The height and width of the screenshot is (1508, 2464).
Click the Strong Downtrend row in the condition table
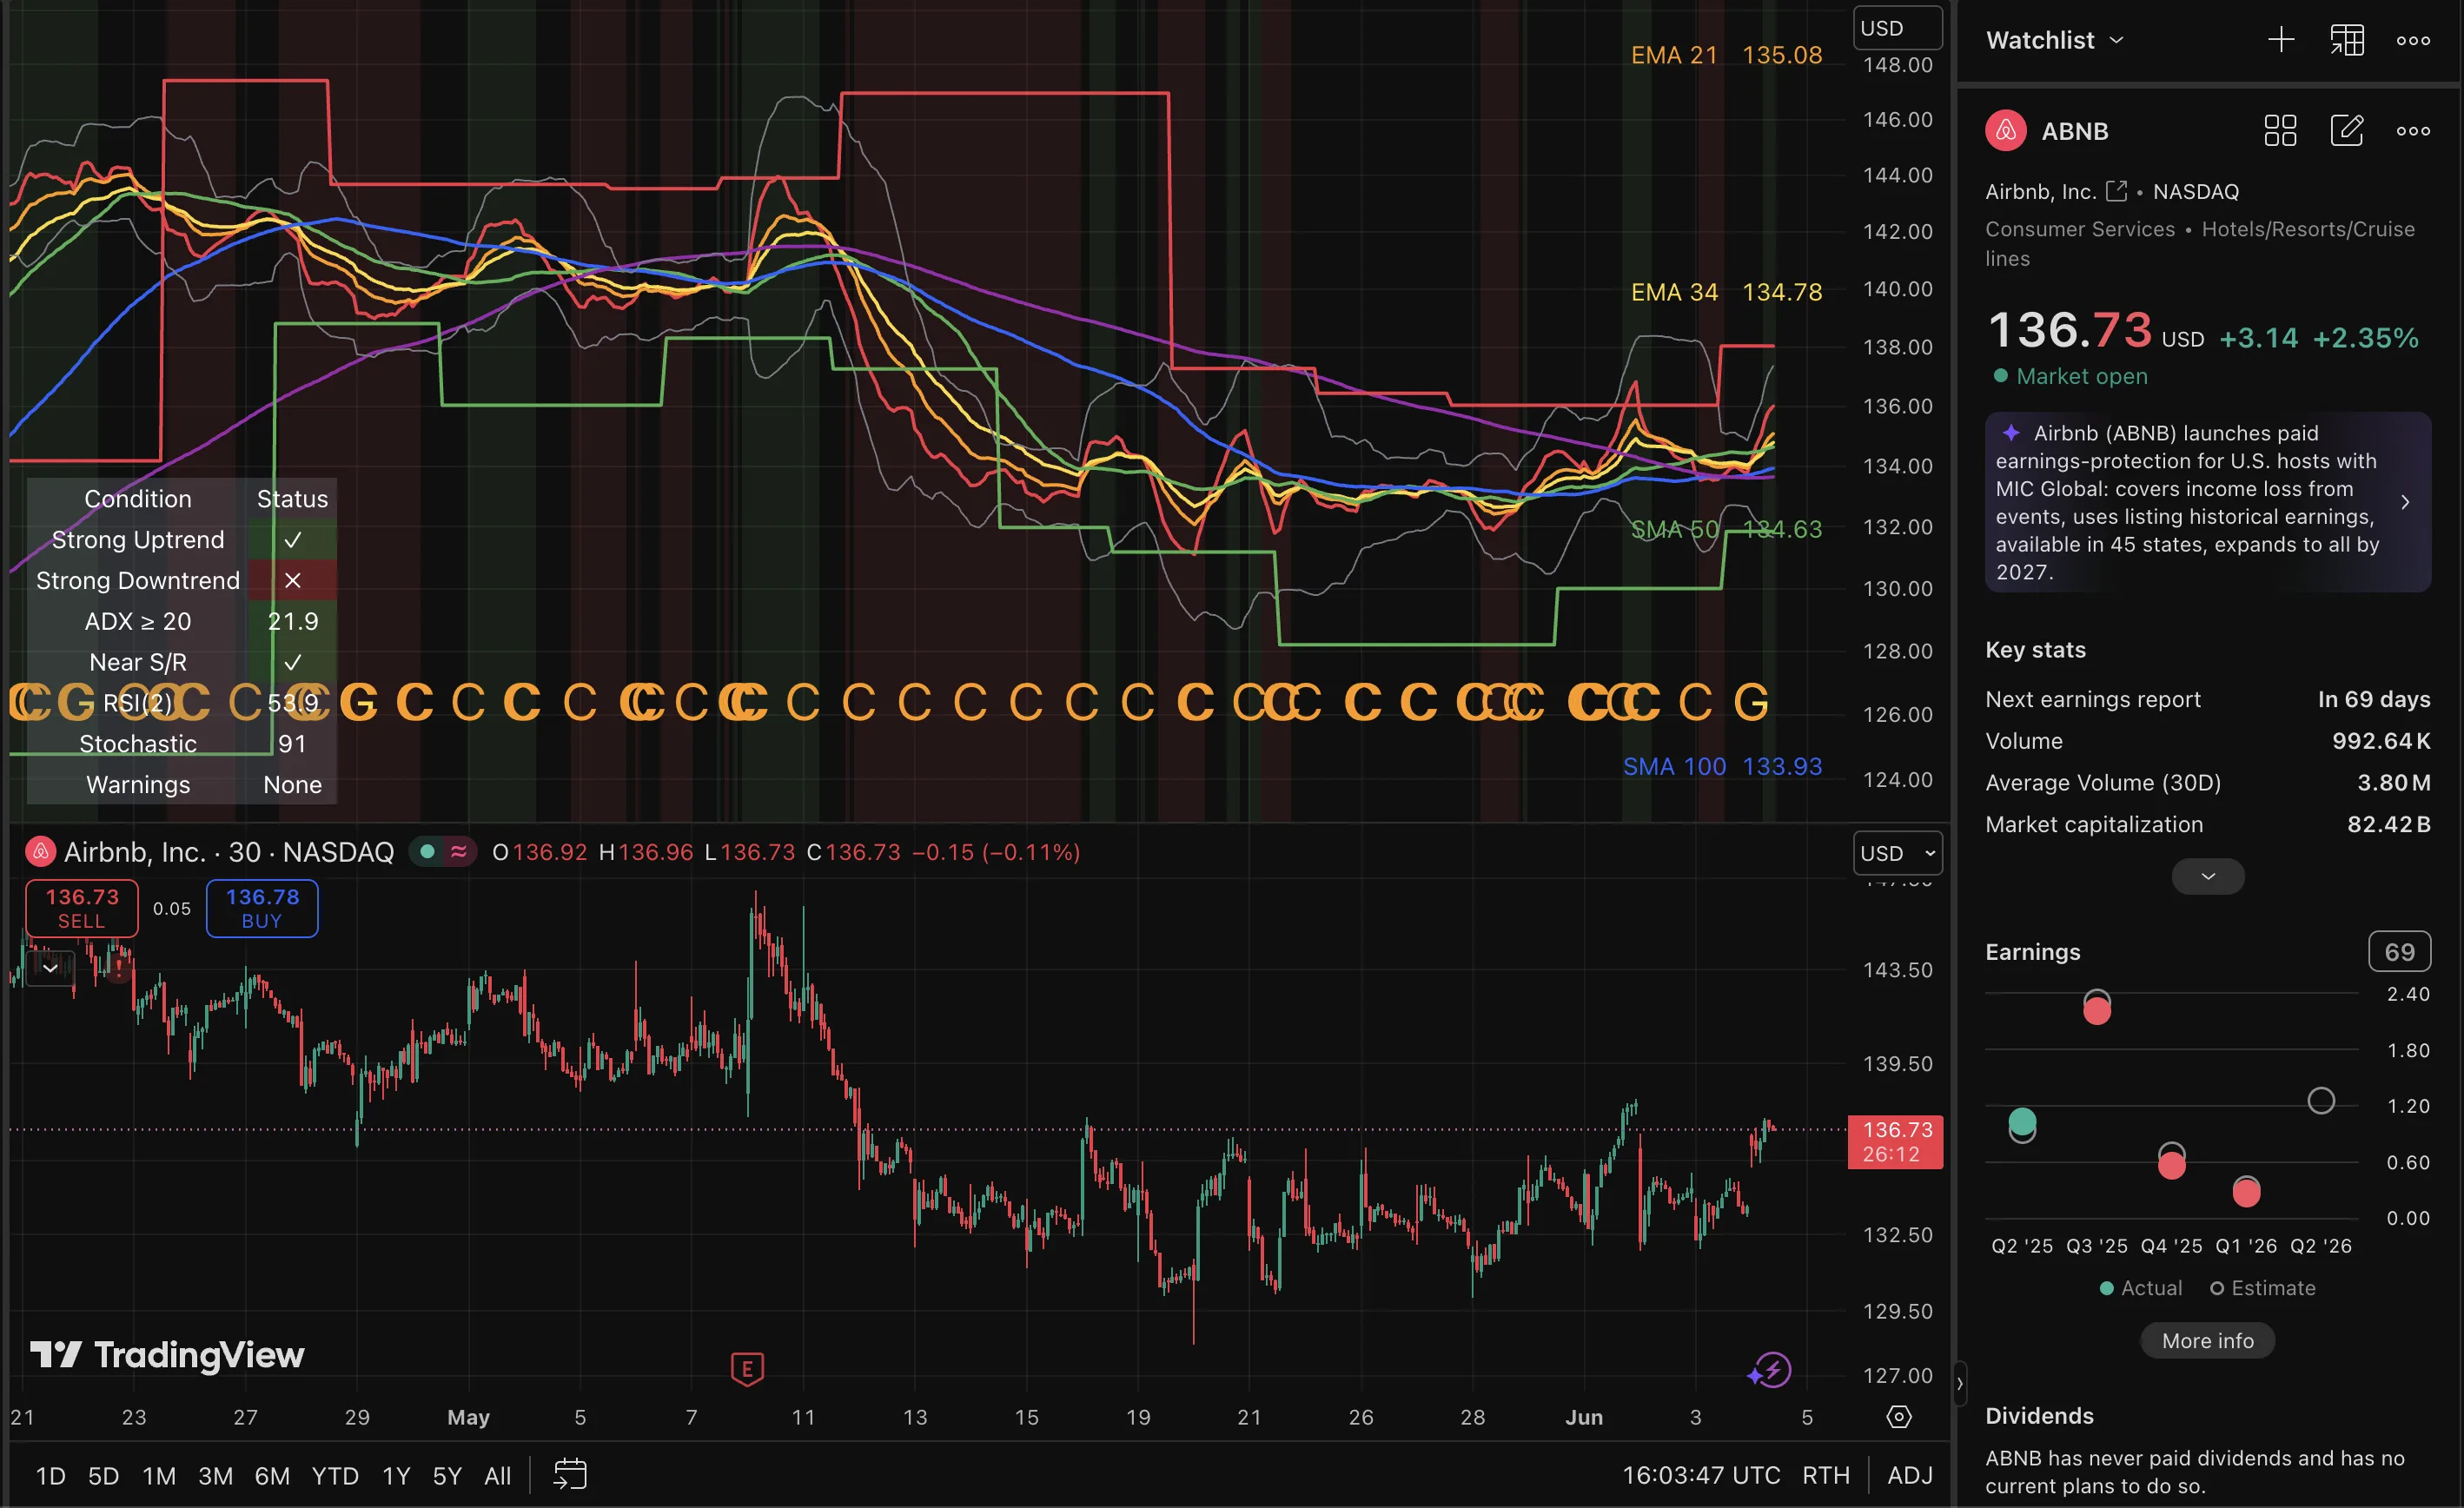tap(182, 580)
